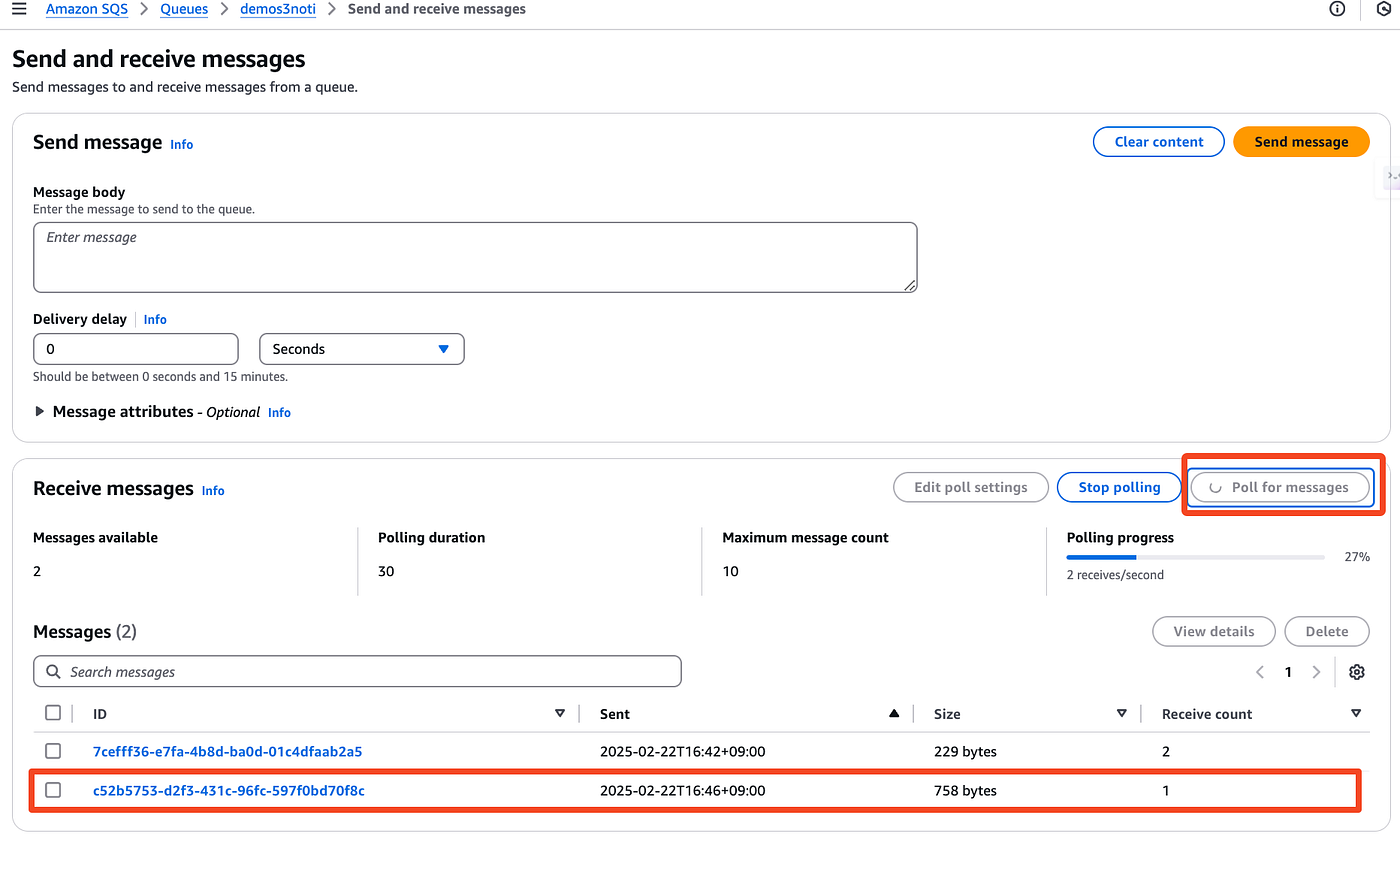
Task: Open Info link beside Delivery delay
Action: [x=155, y=320]
